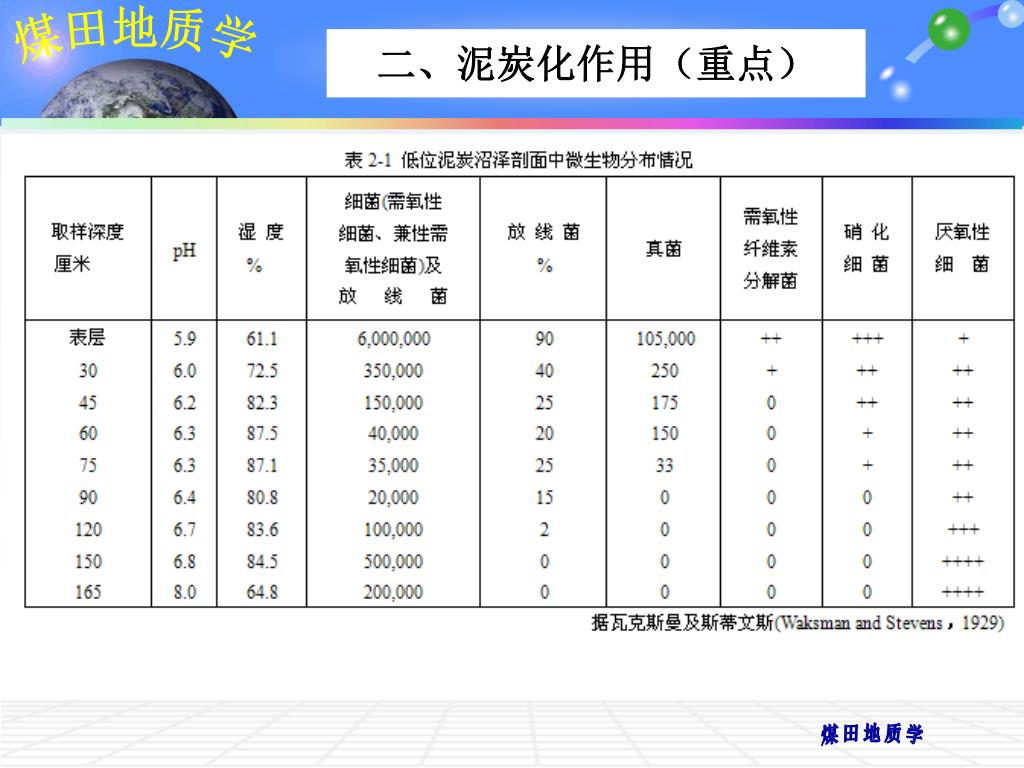The height and width of the screenshot is (768, 1024).
Task: Click the 需氧性纤维素分解菌 column header
Action: coord(771,249)
